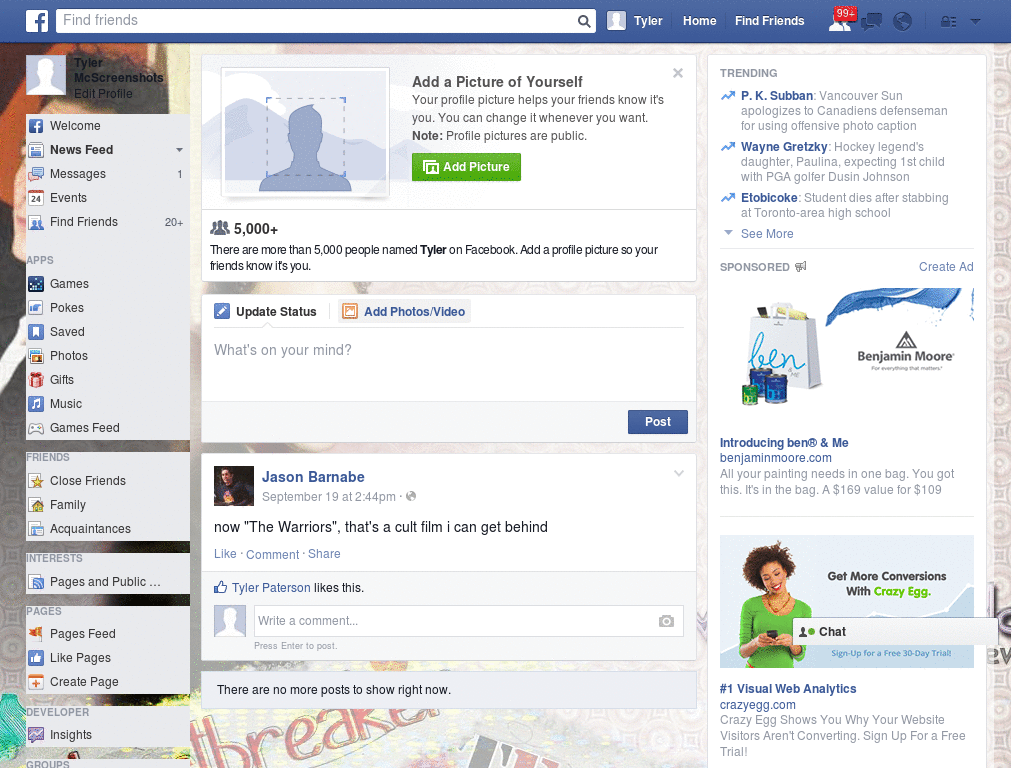Screen dimensions: 1024x768
Task: Click the Acquaintances icon
Action: tap(36, 530)
